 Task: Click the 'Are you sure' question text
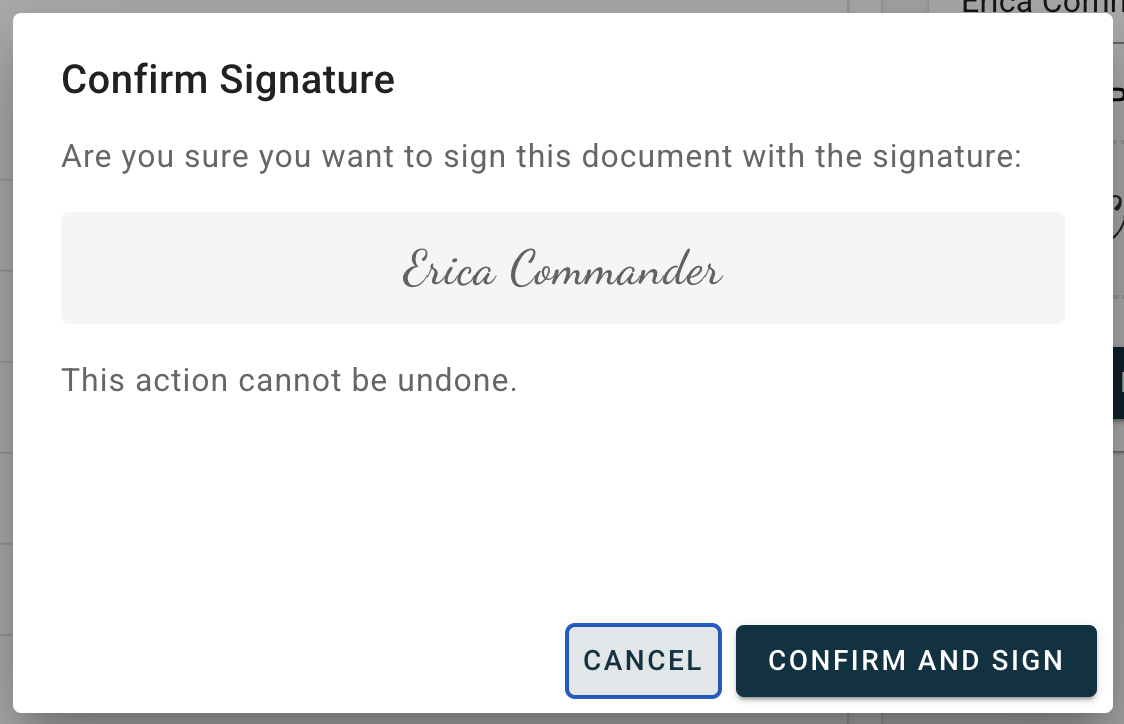(x=541, y=157)
